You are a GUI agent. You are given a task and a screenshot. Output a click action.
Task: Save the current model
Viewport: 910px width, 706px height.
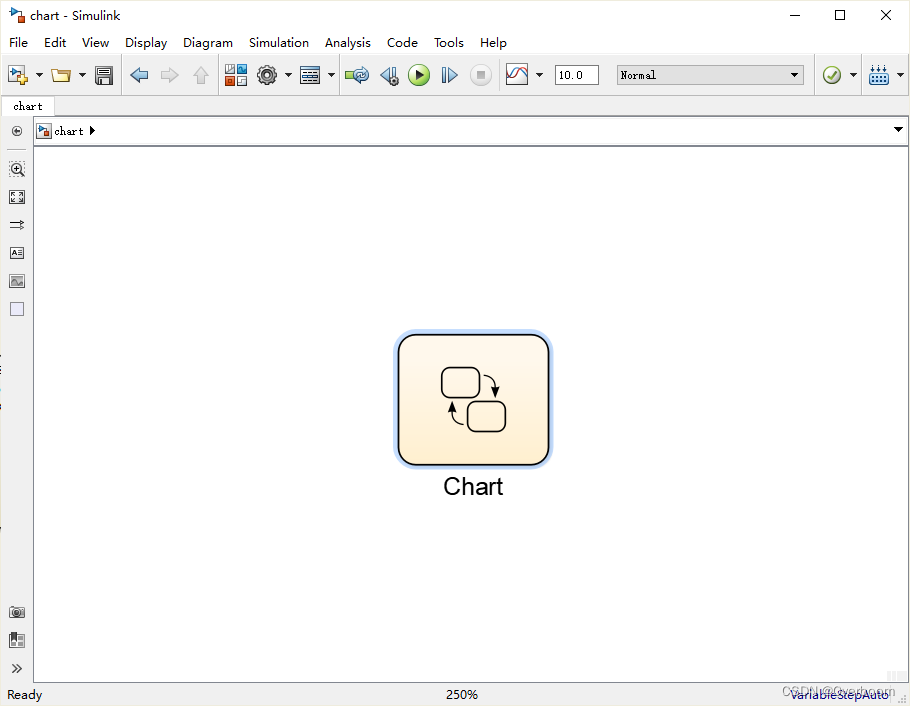click(x=104, y=74)
